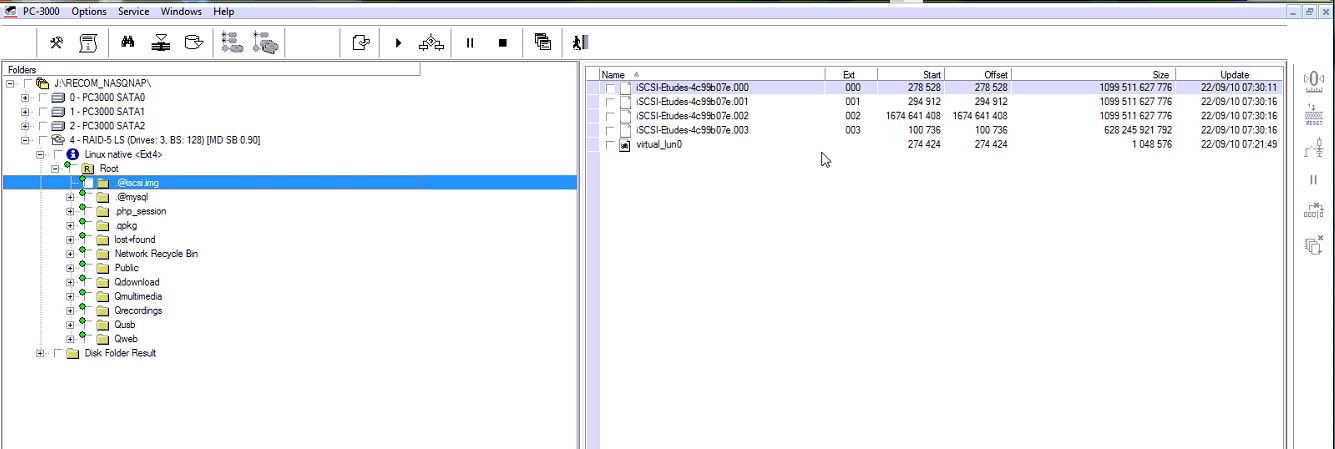Check the box for virtual_lun0
Screen dimensions: 1335x449
[610, 145]
